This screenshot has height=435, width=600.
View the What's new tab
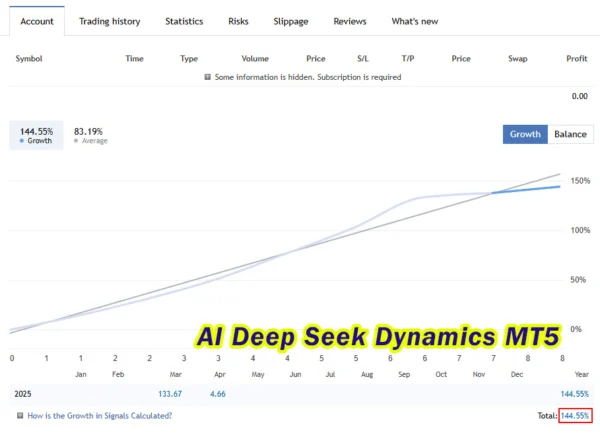point(415,21)
